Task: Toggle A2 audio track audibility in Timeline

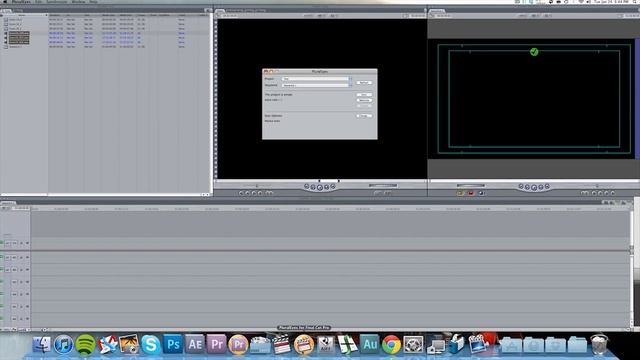Action: [2, 270]
